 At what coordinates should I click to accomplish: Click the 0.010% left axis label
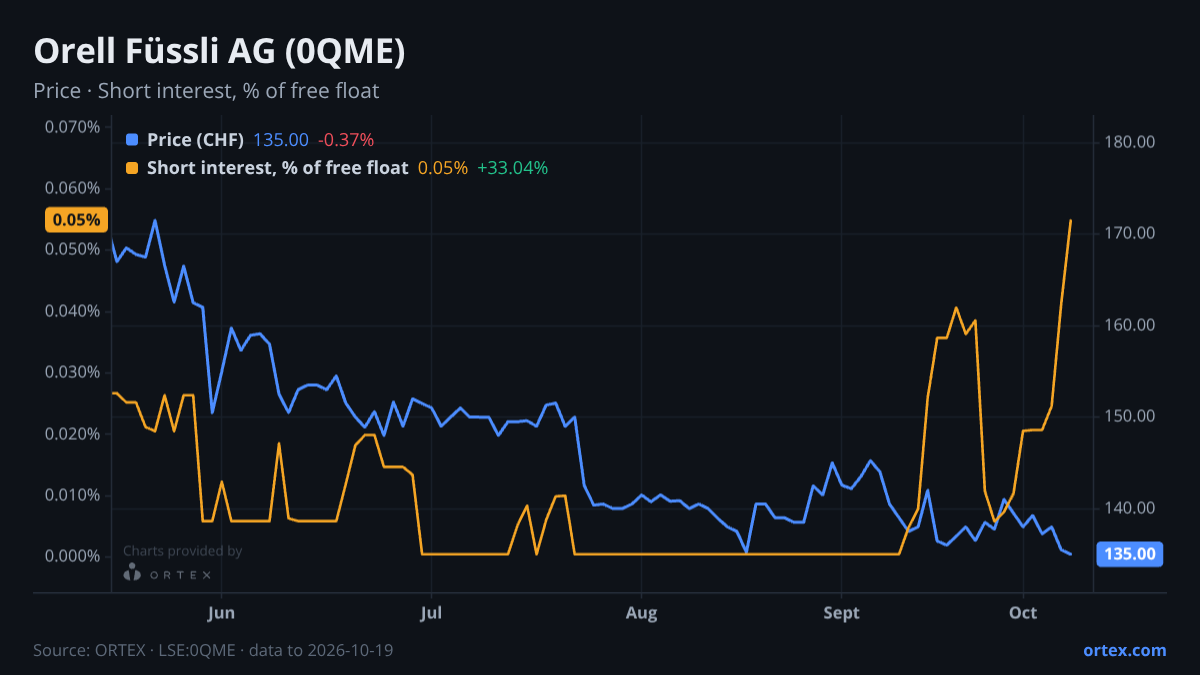pos(72,495)
